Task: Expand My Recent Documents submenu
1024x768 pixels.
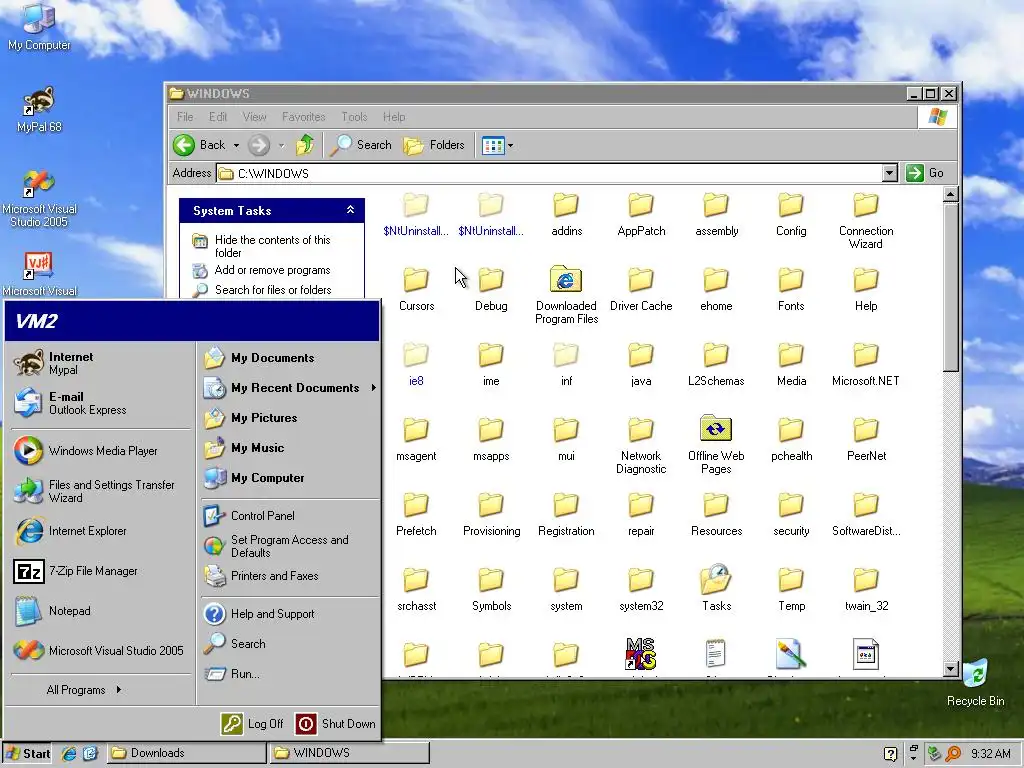Action: click(x=289, y=388)
